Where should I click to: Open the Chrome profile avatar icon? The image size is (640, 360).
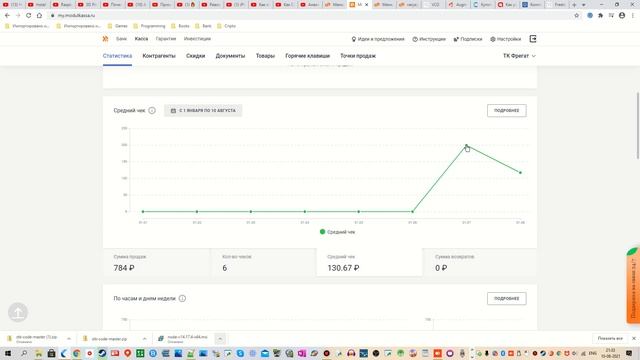point(622,16)
